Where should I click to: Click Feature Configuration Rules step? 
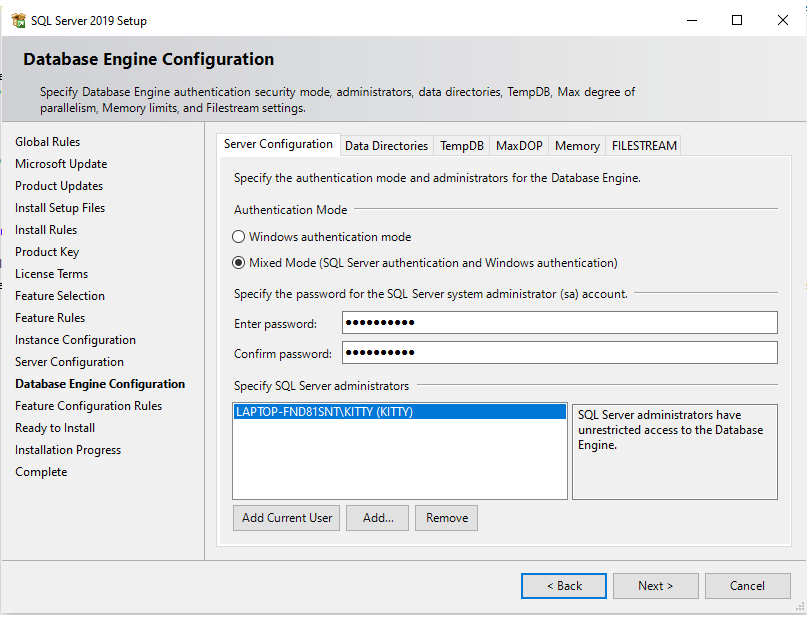pyautogui.click(x=88, y=406)
